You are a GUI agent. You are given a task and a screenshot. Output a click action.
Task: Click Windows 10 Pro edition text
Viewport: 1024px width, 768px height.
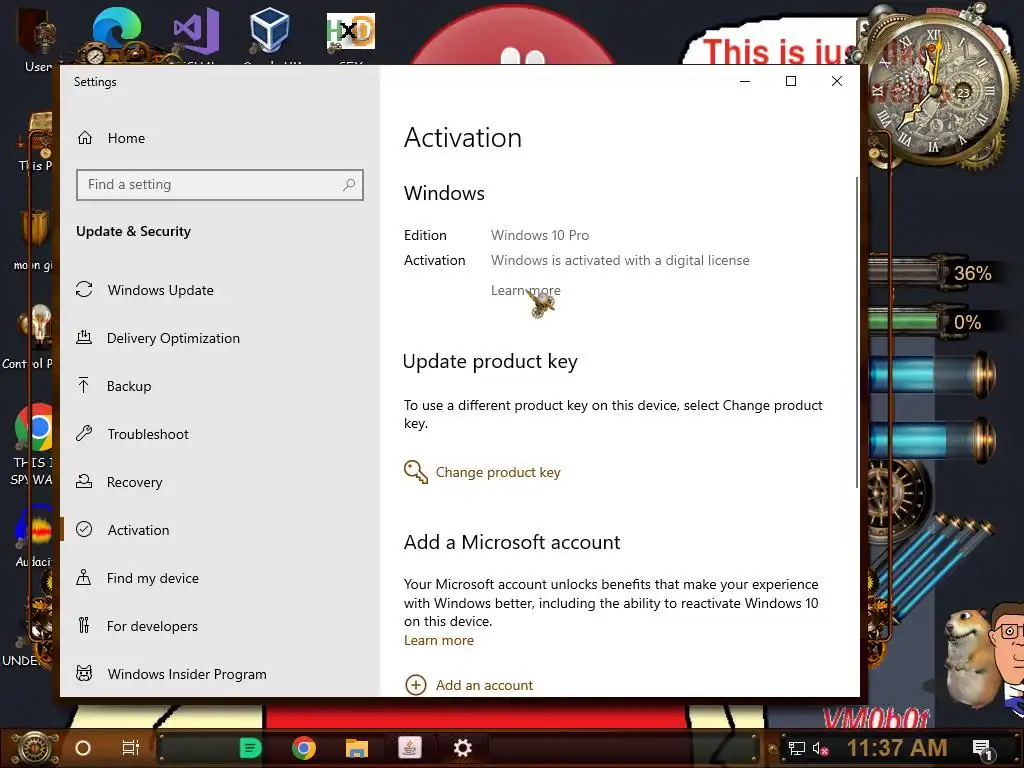(x=540, y=235)
